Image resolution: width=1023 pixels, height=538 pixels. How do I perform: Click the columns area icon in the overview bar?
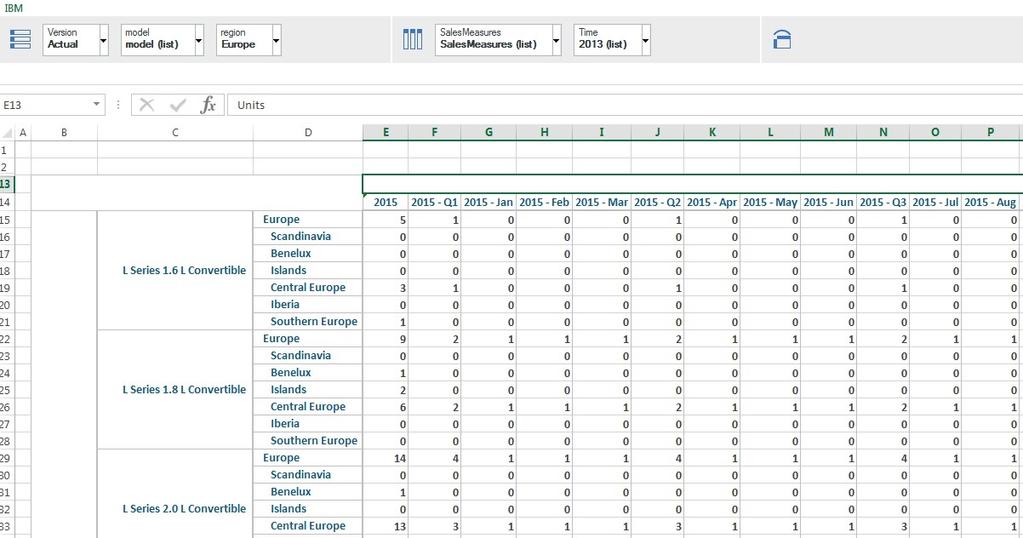click(412, 39)
